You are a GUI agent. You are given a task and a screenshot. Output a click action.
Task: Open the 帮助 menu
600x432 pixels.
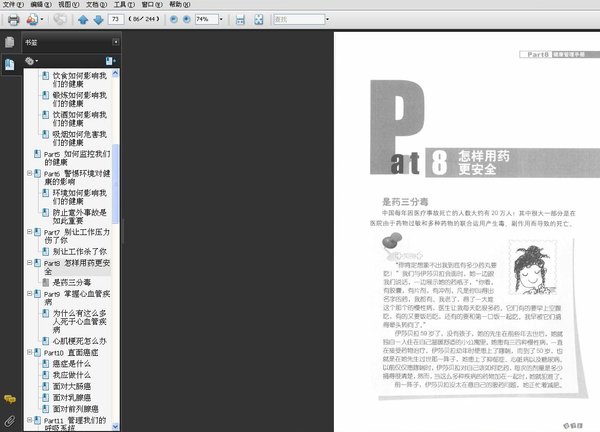[180, 4]
